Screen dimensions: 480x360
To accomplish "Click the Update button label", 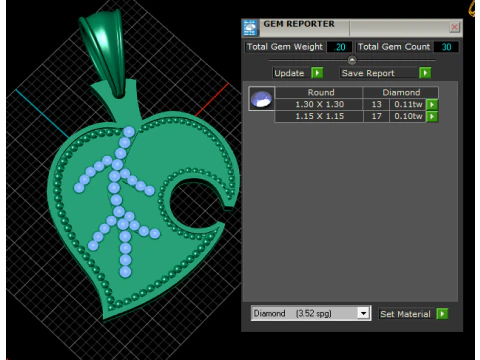I will click(x=289, y=73).
